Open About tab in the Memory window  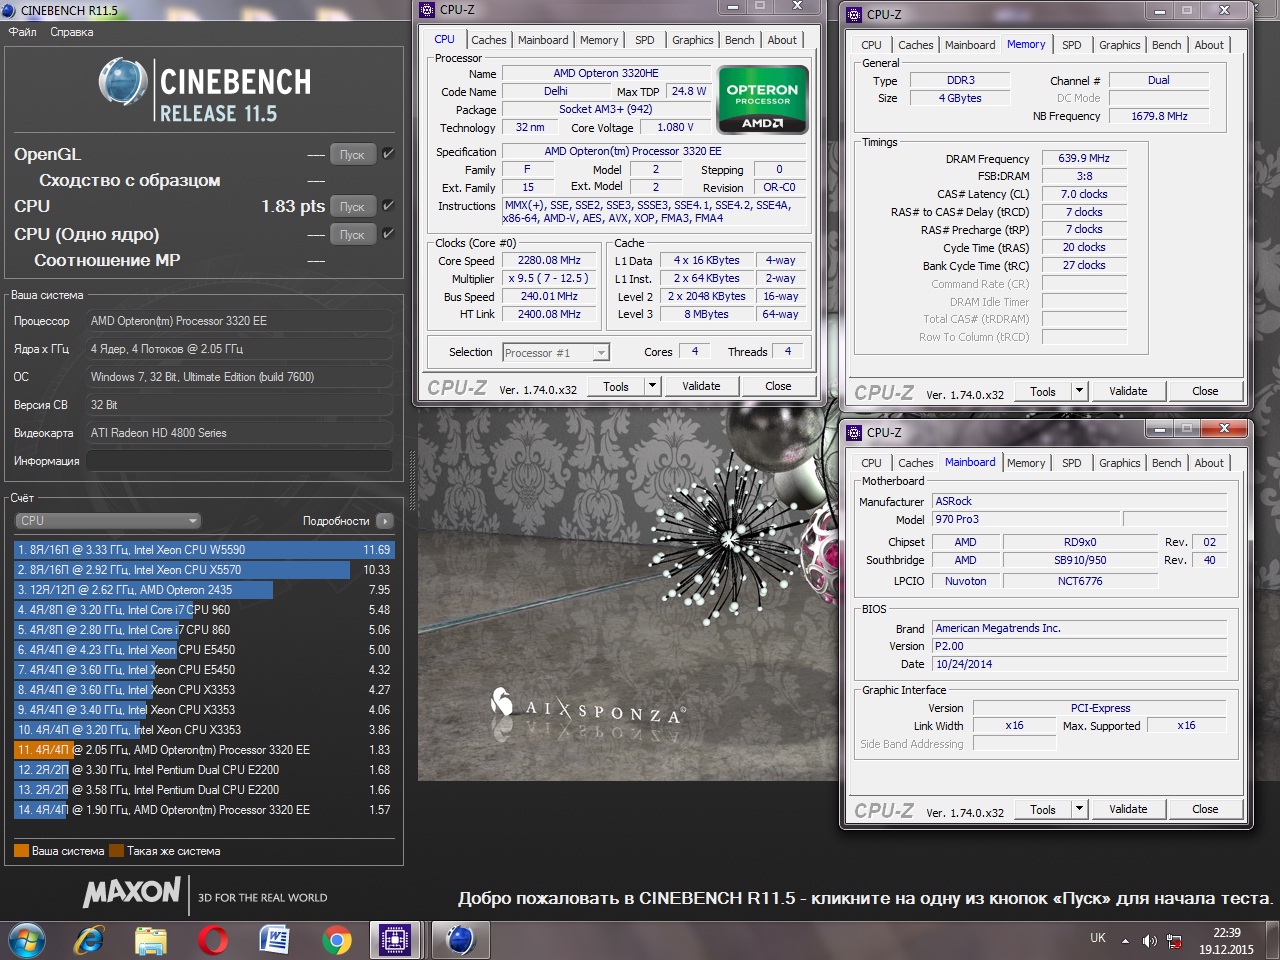click(x=1209, y=45)
